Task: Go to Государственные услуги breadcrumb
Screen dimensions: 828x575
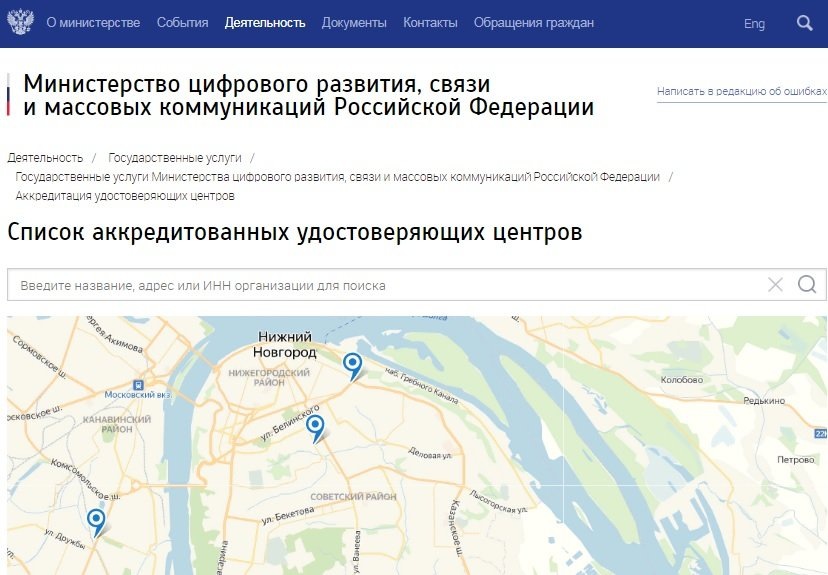Action: click(175, 158)
